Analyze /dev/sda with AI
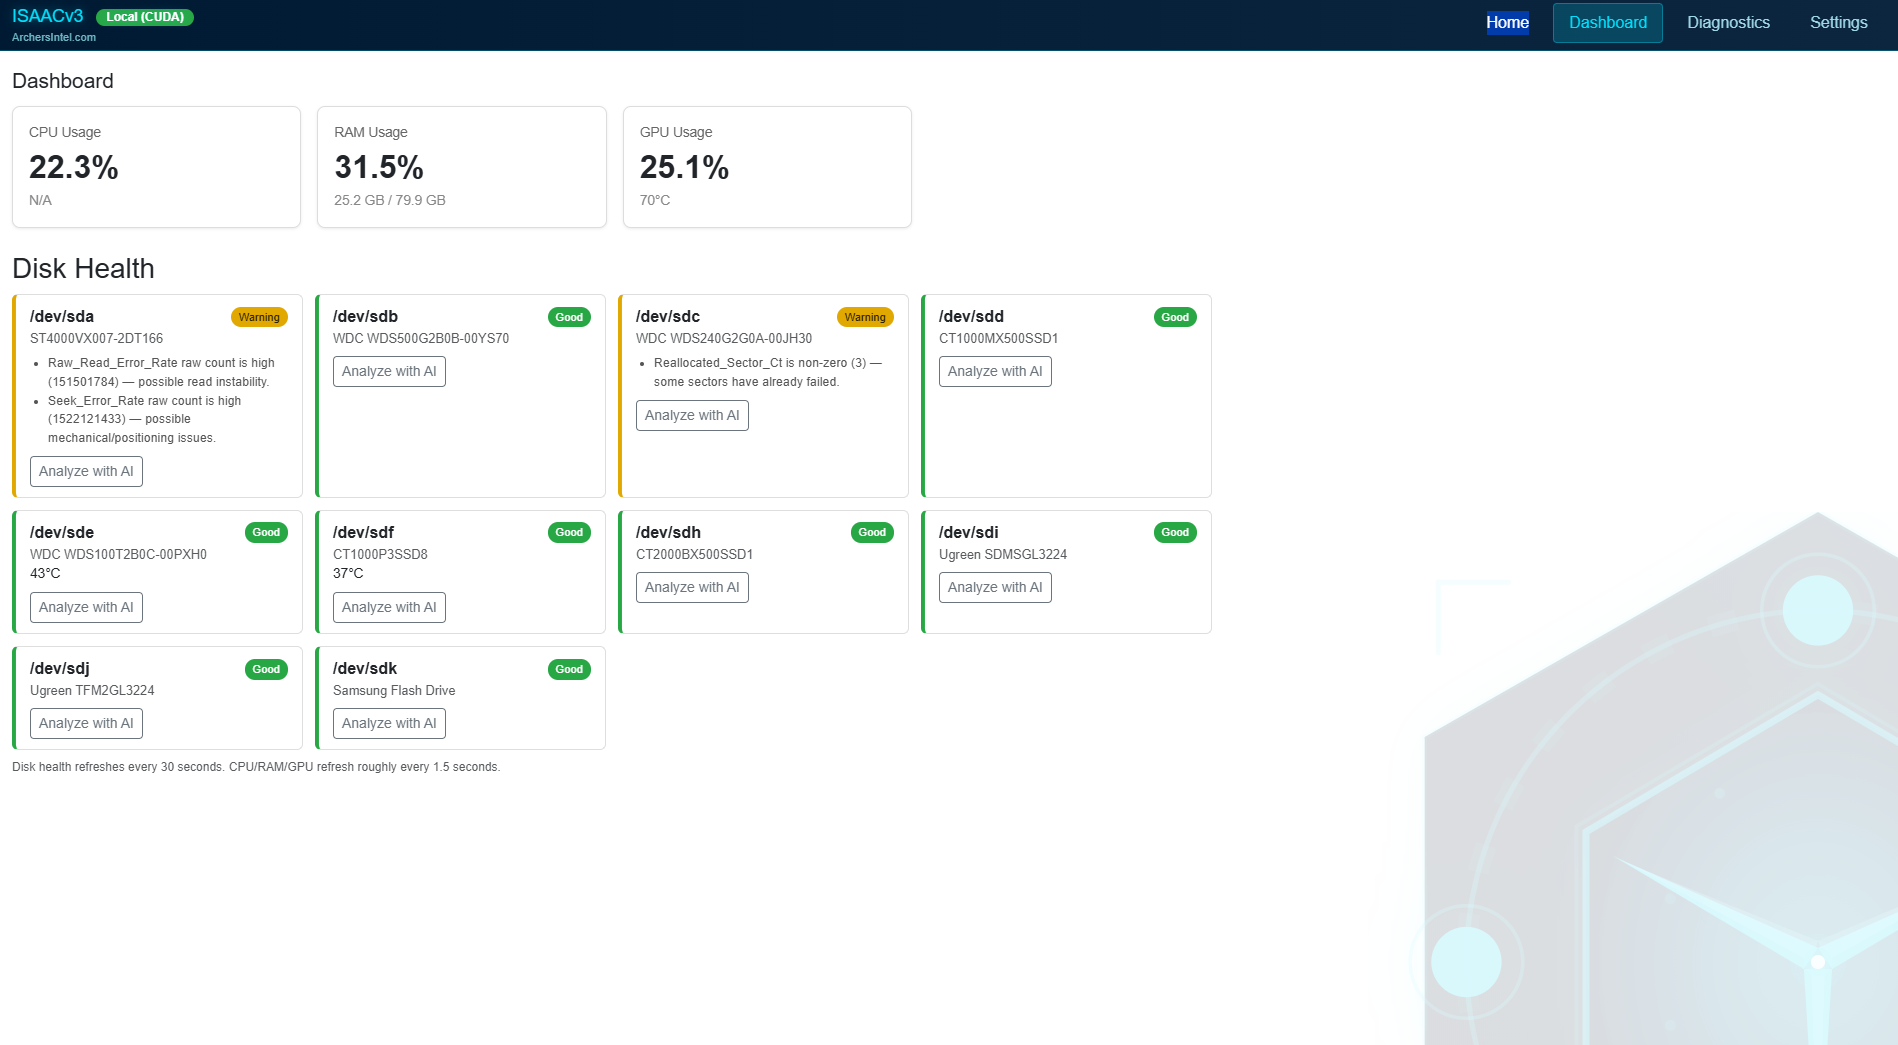Image resolution: width=1898 pixels, height=1045 pixels. click(x=86, y=472)
